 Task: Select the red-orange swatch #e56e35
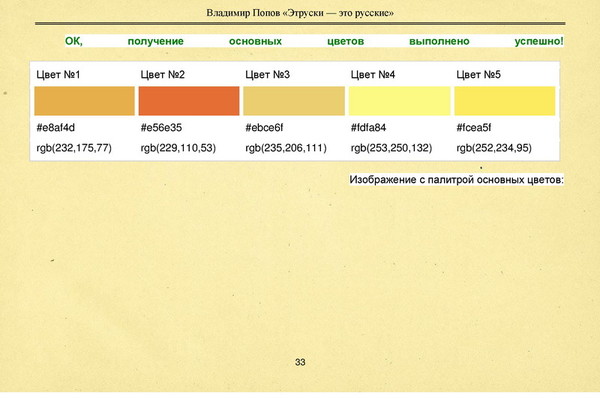pyautogui.click(x=189, y=101)
